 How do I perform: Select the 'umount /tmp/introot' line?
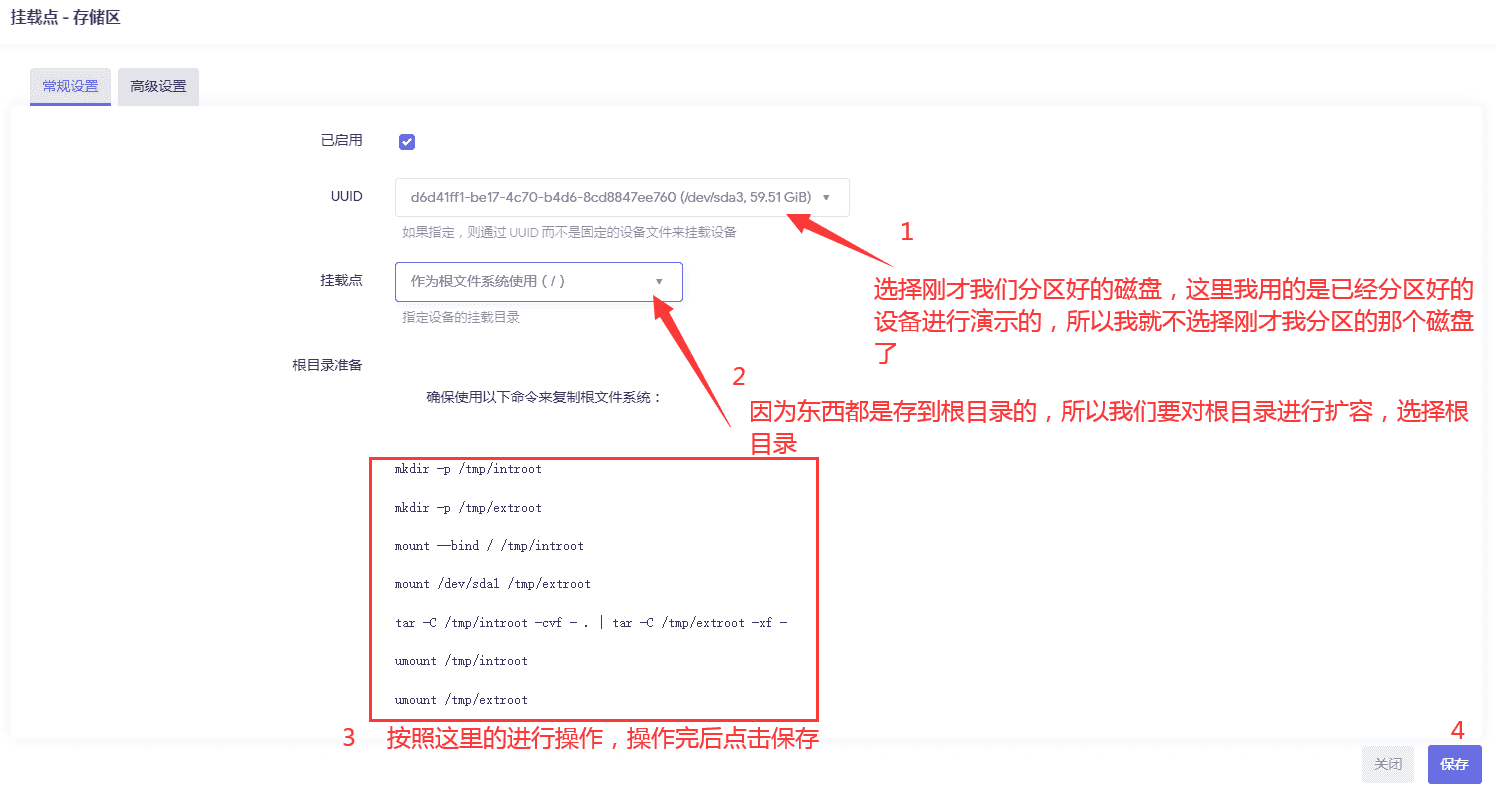click(x=461, y=661)
